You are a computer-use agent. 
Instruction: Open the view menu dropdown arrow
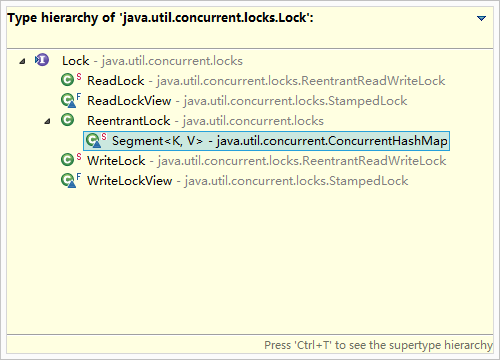click(x=481, y=18)
